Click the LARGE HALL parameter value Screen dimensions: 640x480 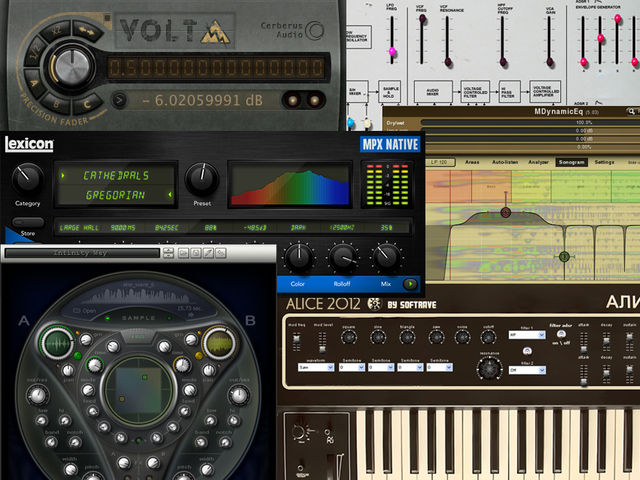tap(79, 228)
